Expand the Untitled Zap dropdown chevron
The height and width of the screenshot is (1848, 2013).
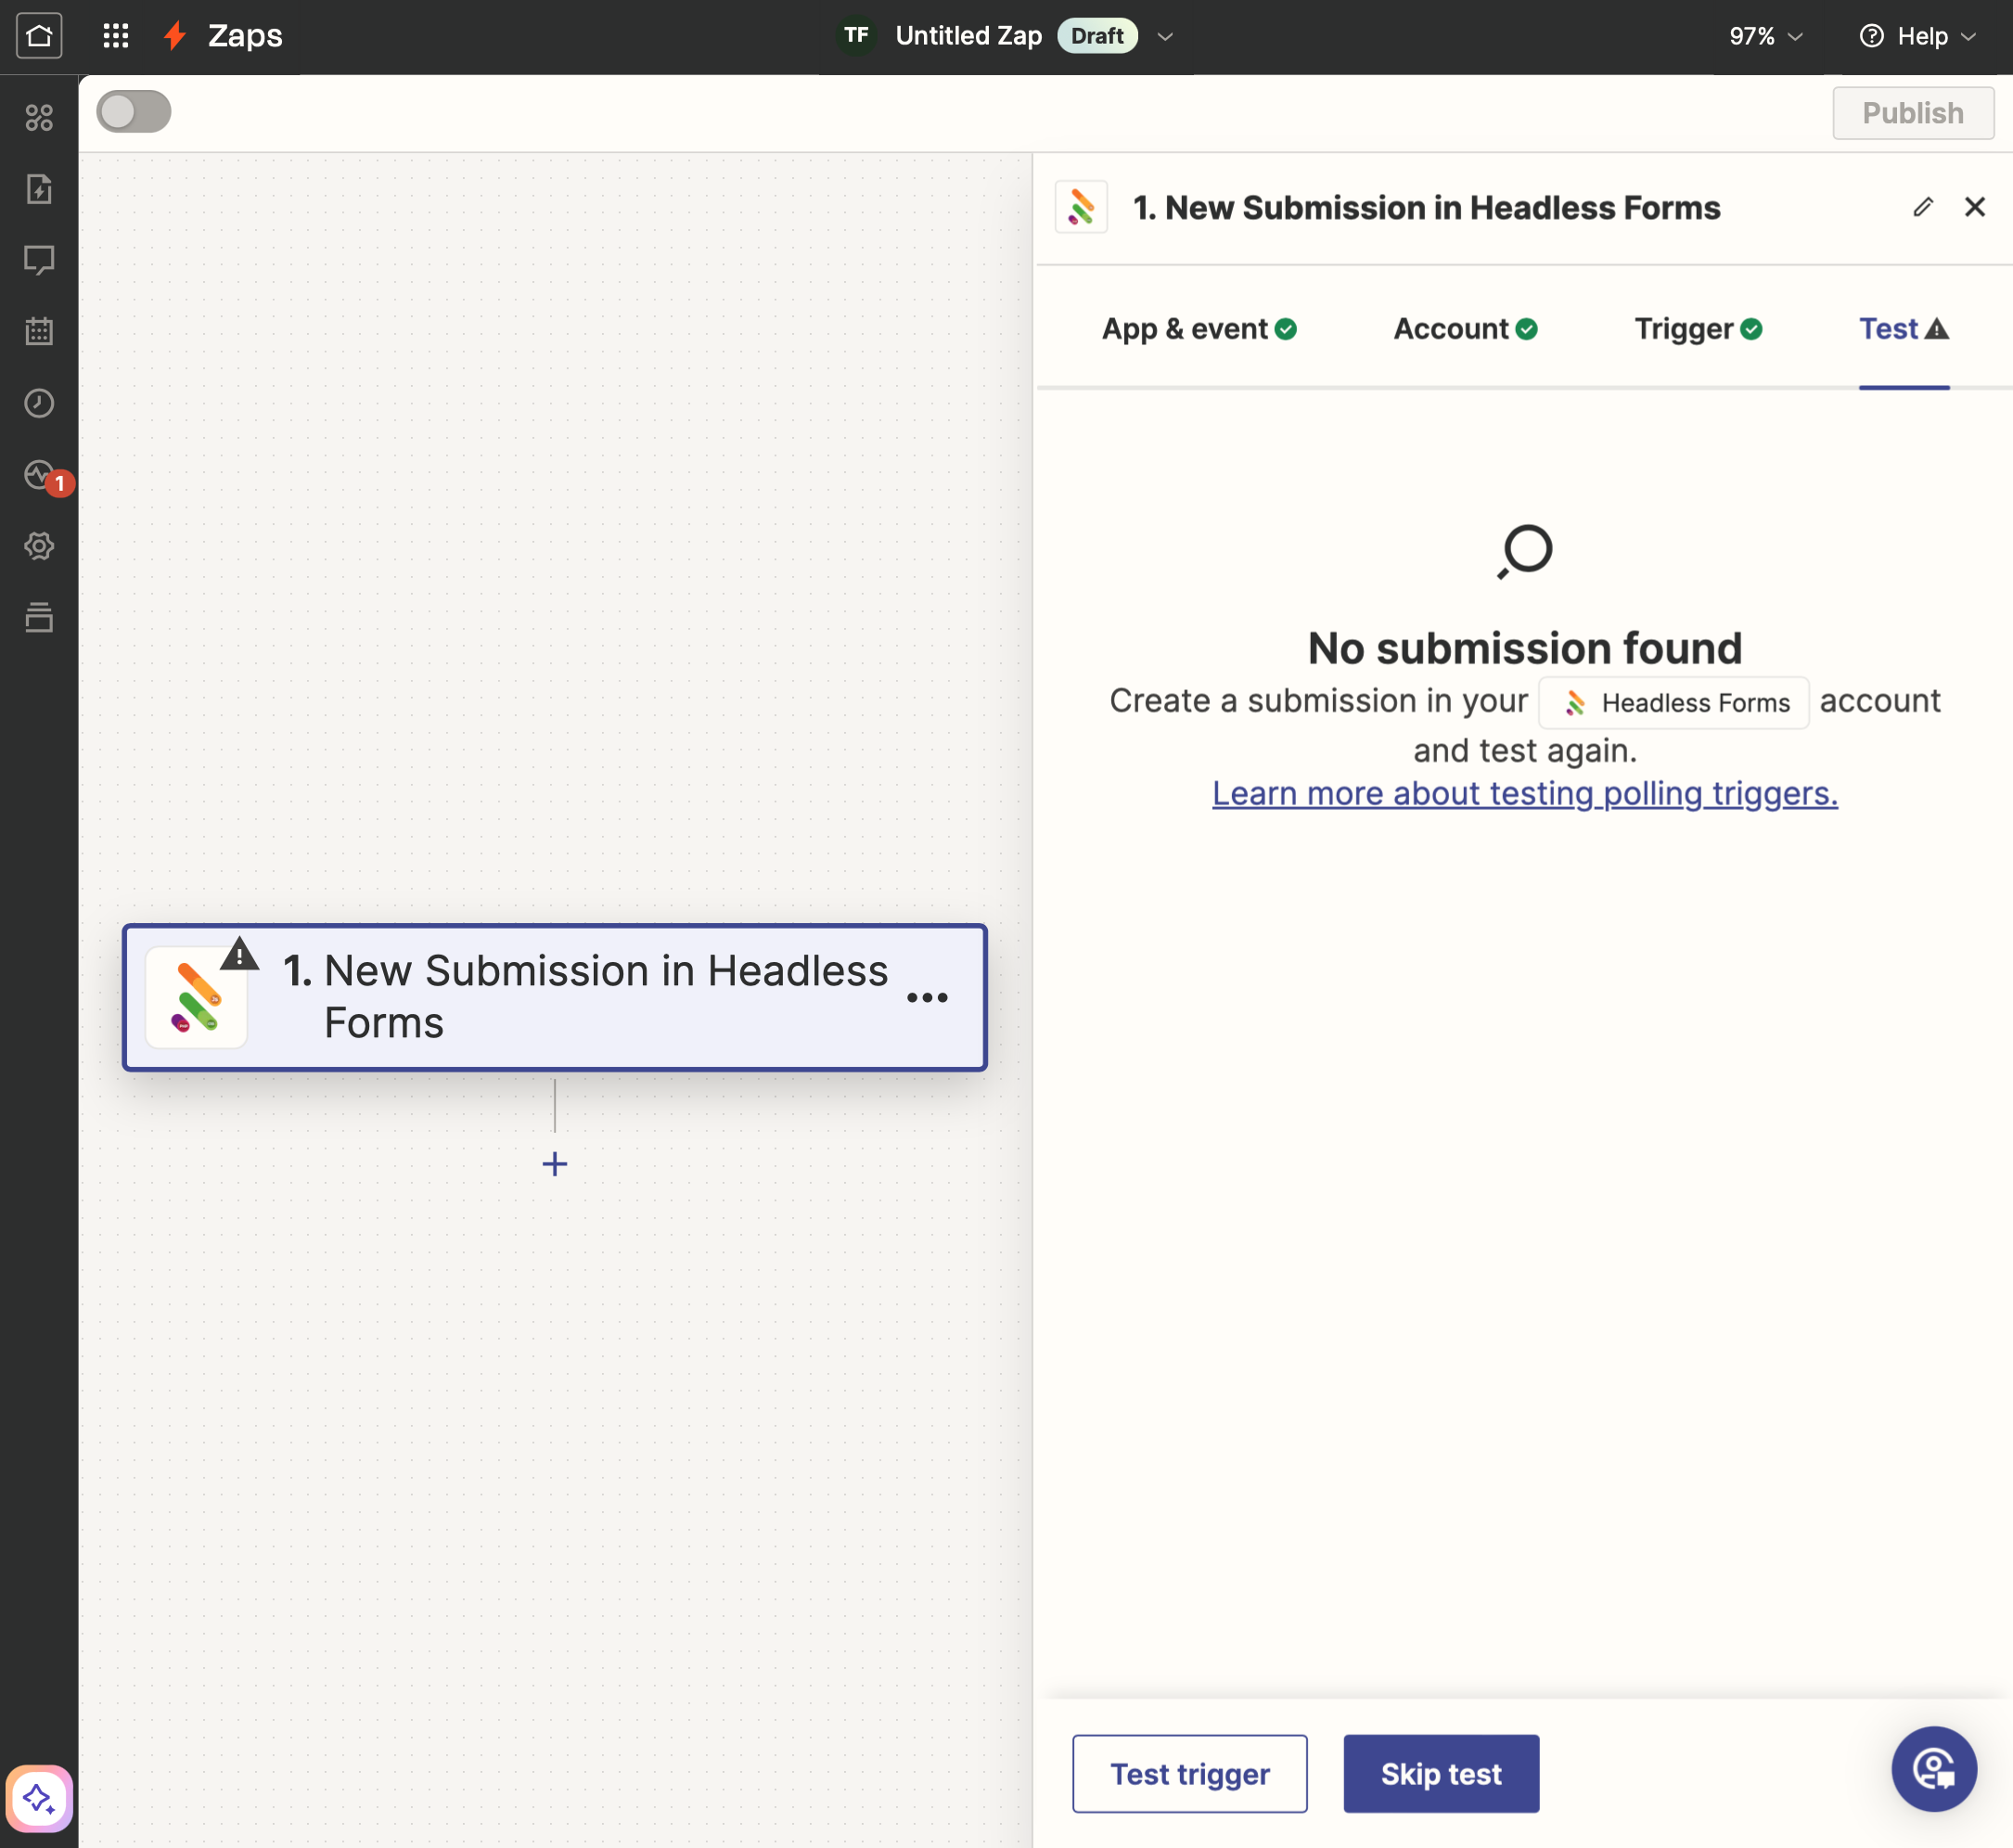click(1165, 37)
